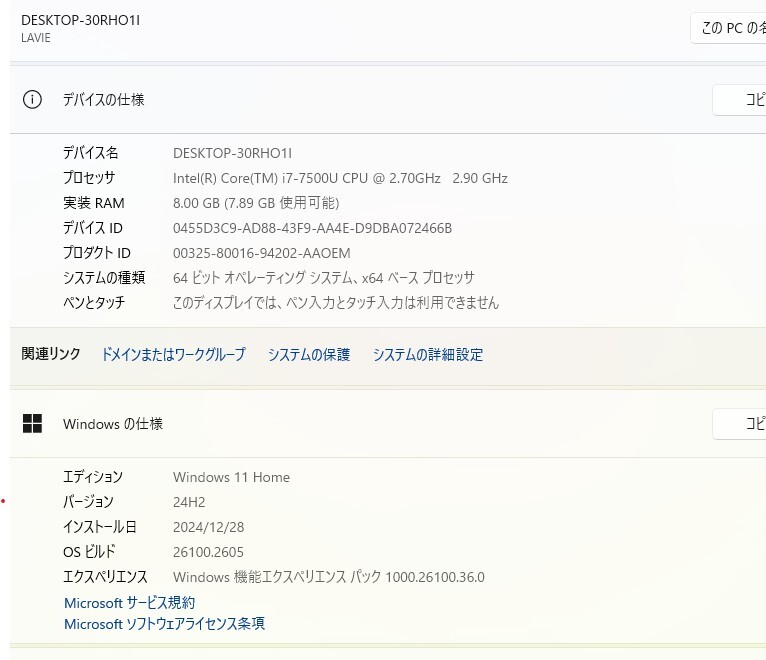Viewport: 766px width, 660px height.
Task: Rename this PC via the この PC の名前 button
Action: click(x=728, y=28)
